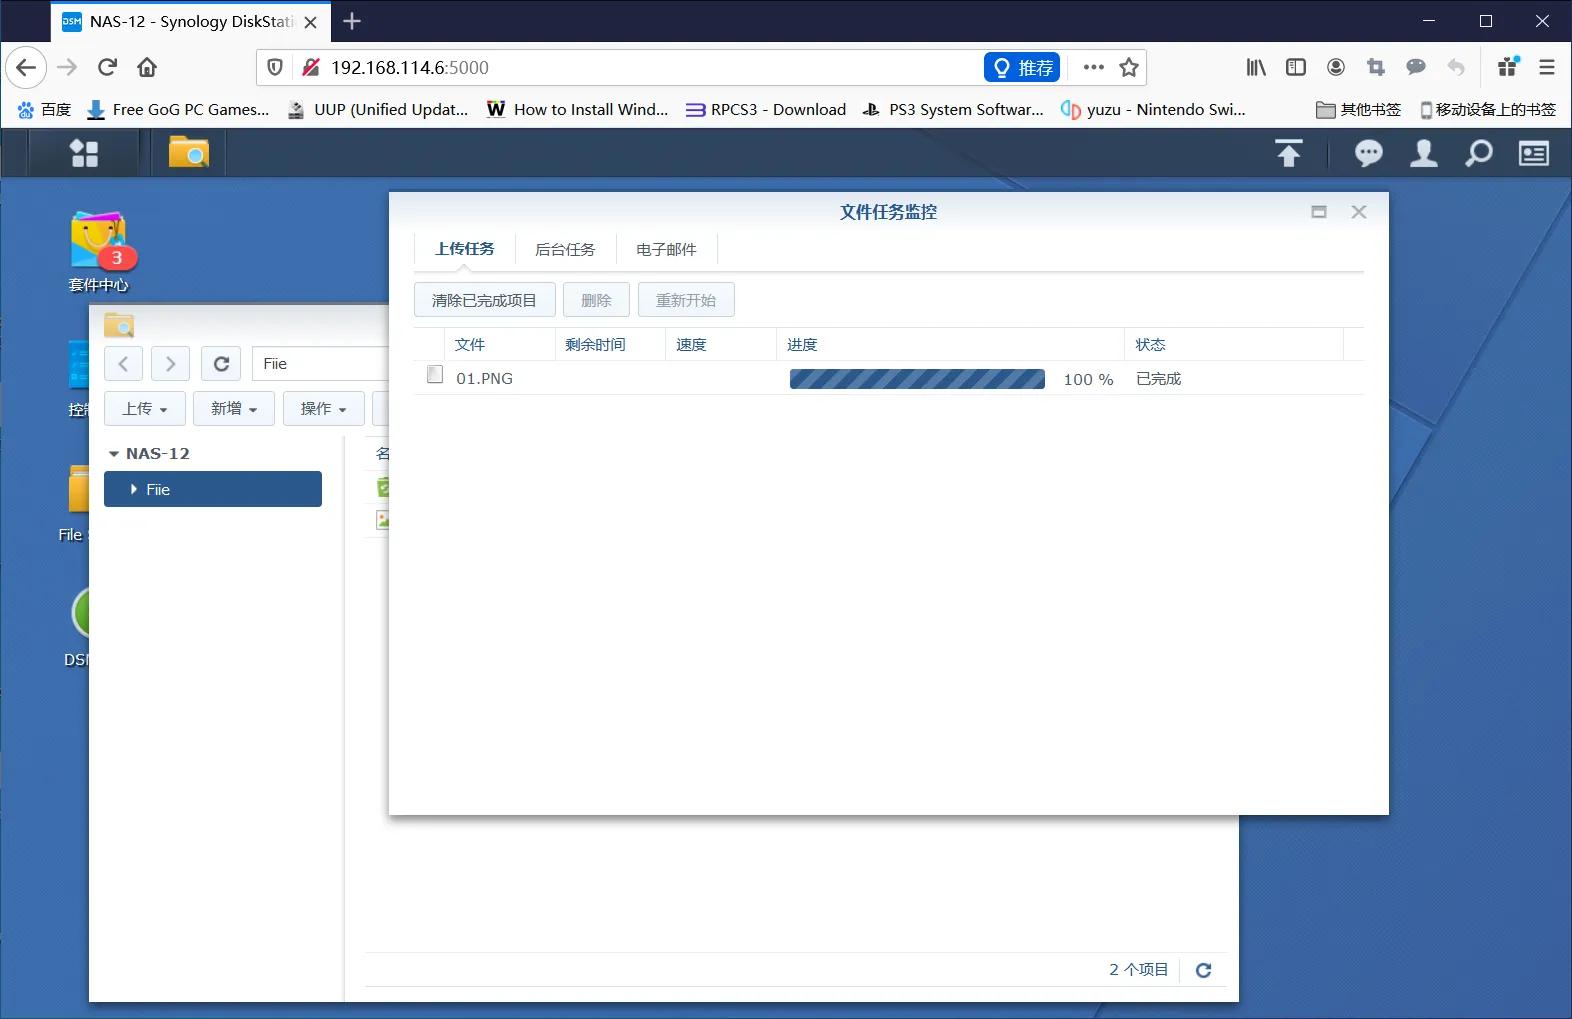Collapse the NAS-12 tree node

pos(114,454)
